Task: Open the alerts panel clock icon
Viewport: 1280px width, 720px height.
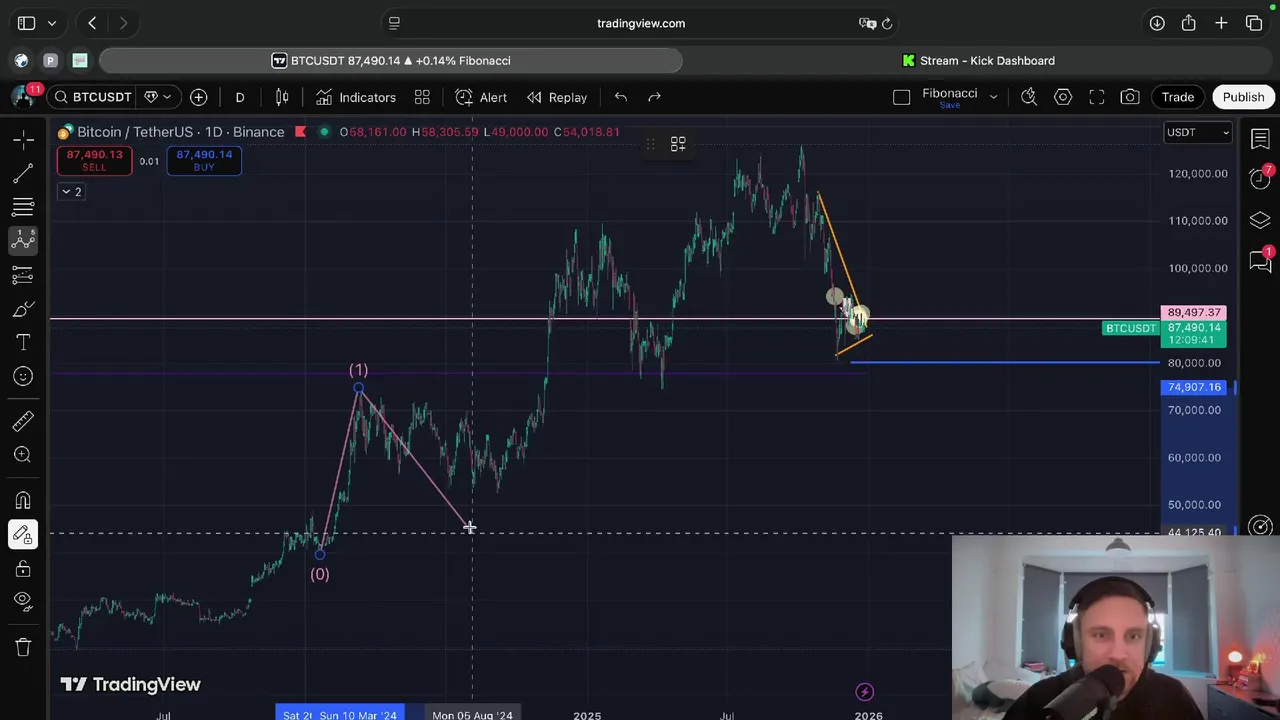Action: tap(1260, 179)
